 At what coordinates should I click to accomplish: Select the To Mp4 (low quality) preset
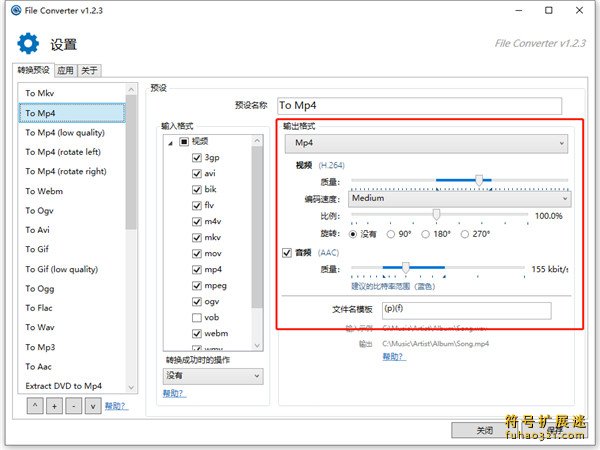tap(72, 132)
